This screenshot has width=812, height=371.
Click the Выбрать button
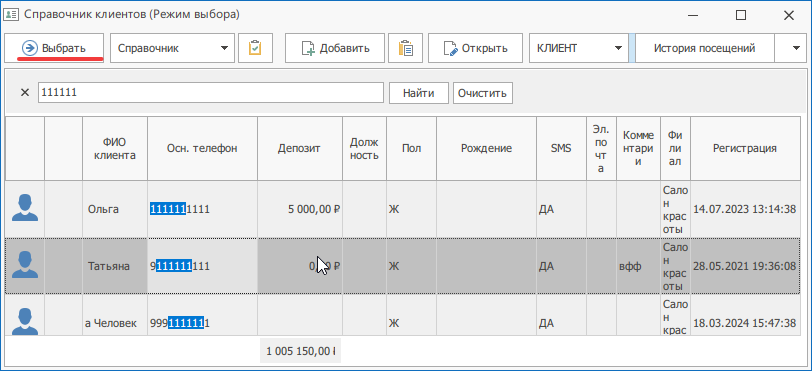point(54,48)
